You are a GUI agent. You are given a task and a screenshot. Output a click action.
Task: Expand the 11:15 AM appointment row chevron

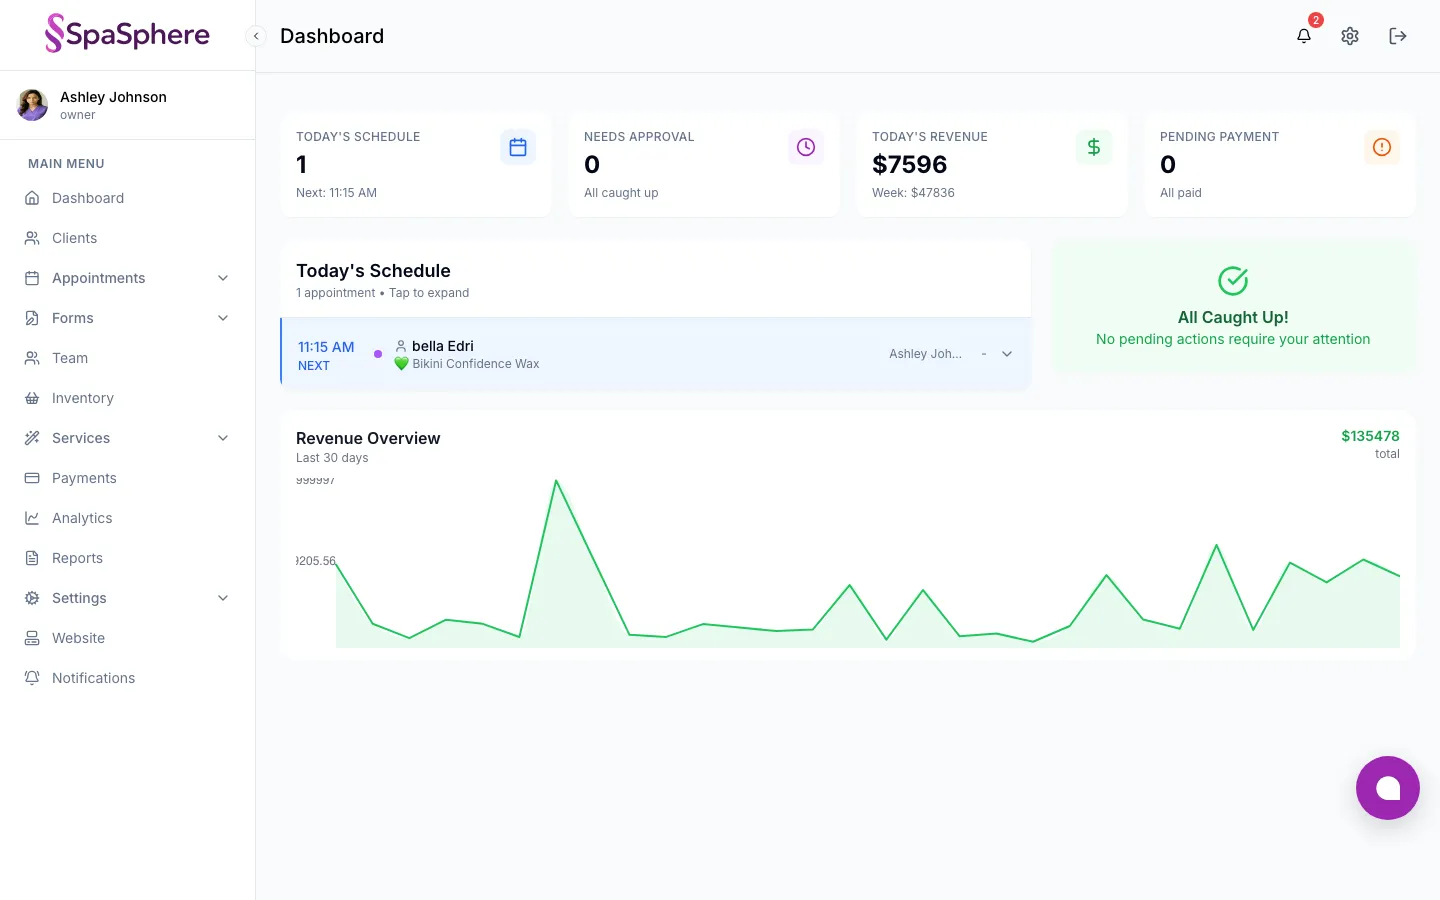tap(1007, 354)
